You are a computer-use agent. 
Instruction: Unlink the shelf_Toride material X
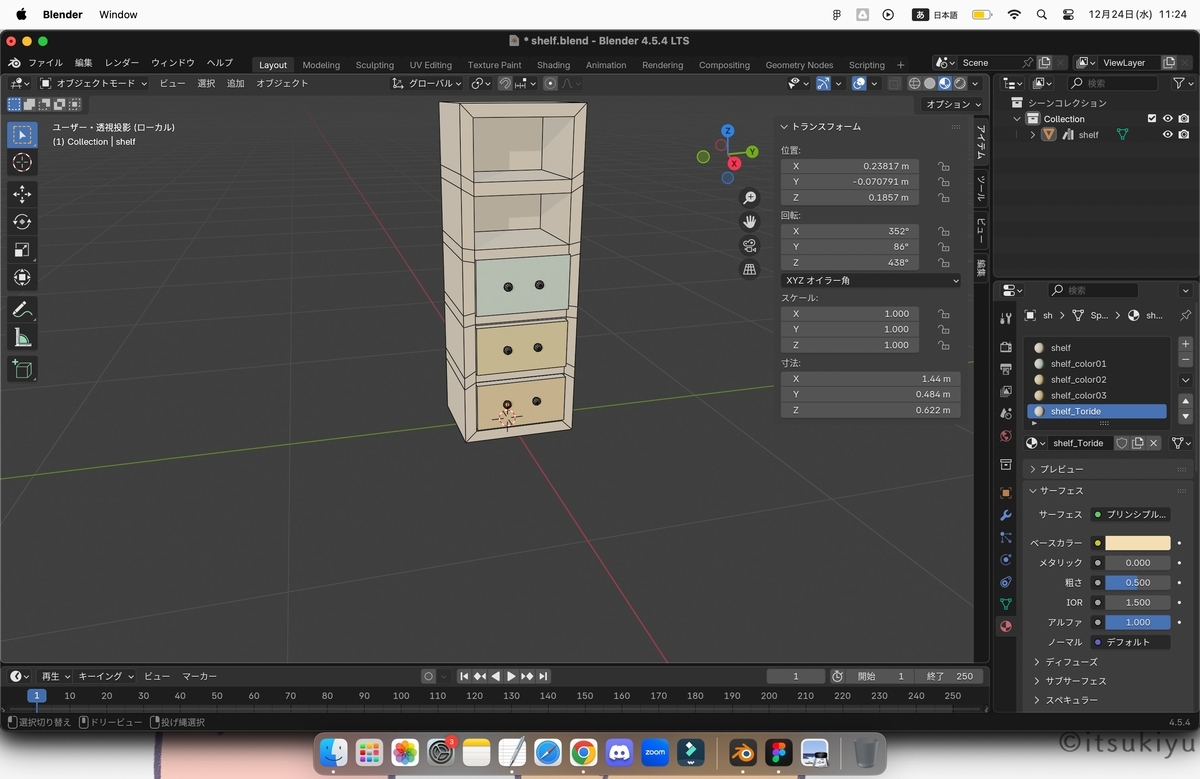pos(1153,443)
